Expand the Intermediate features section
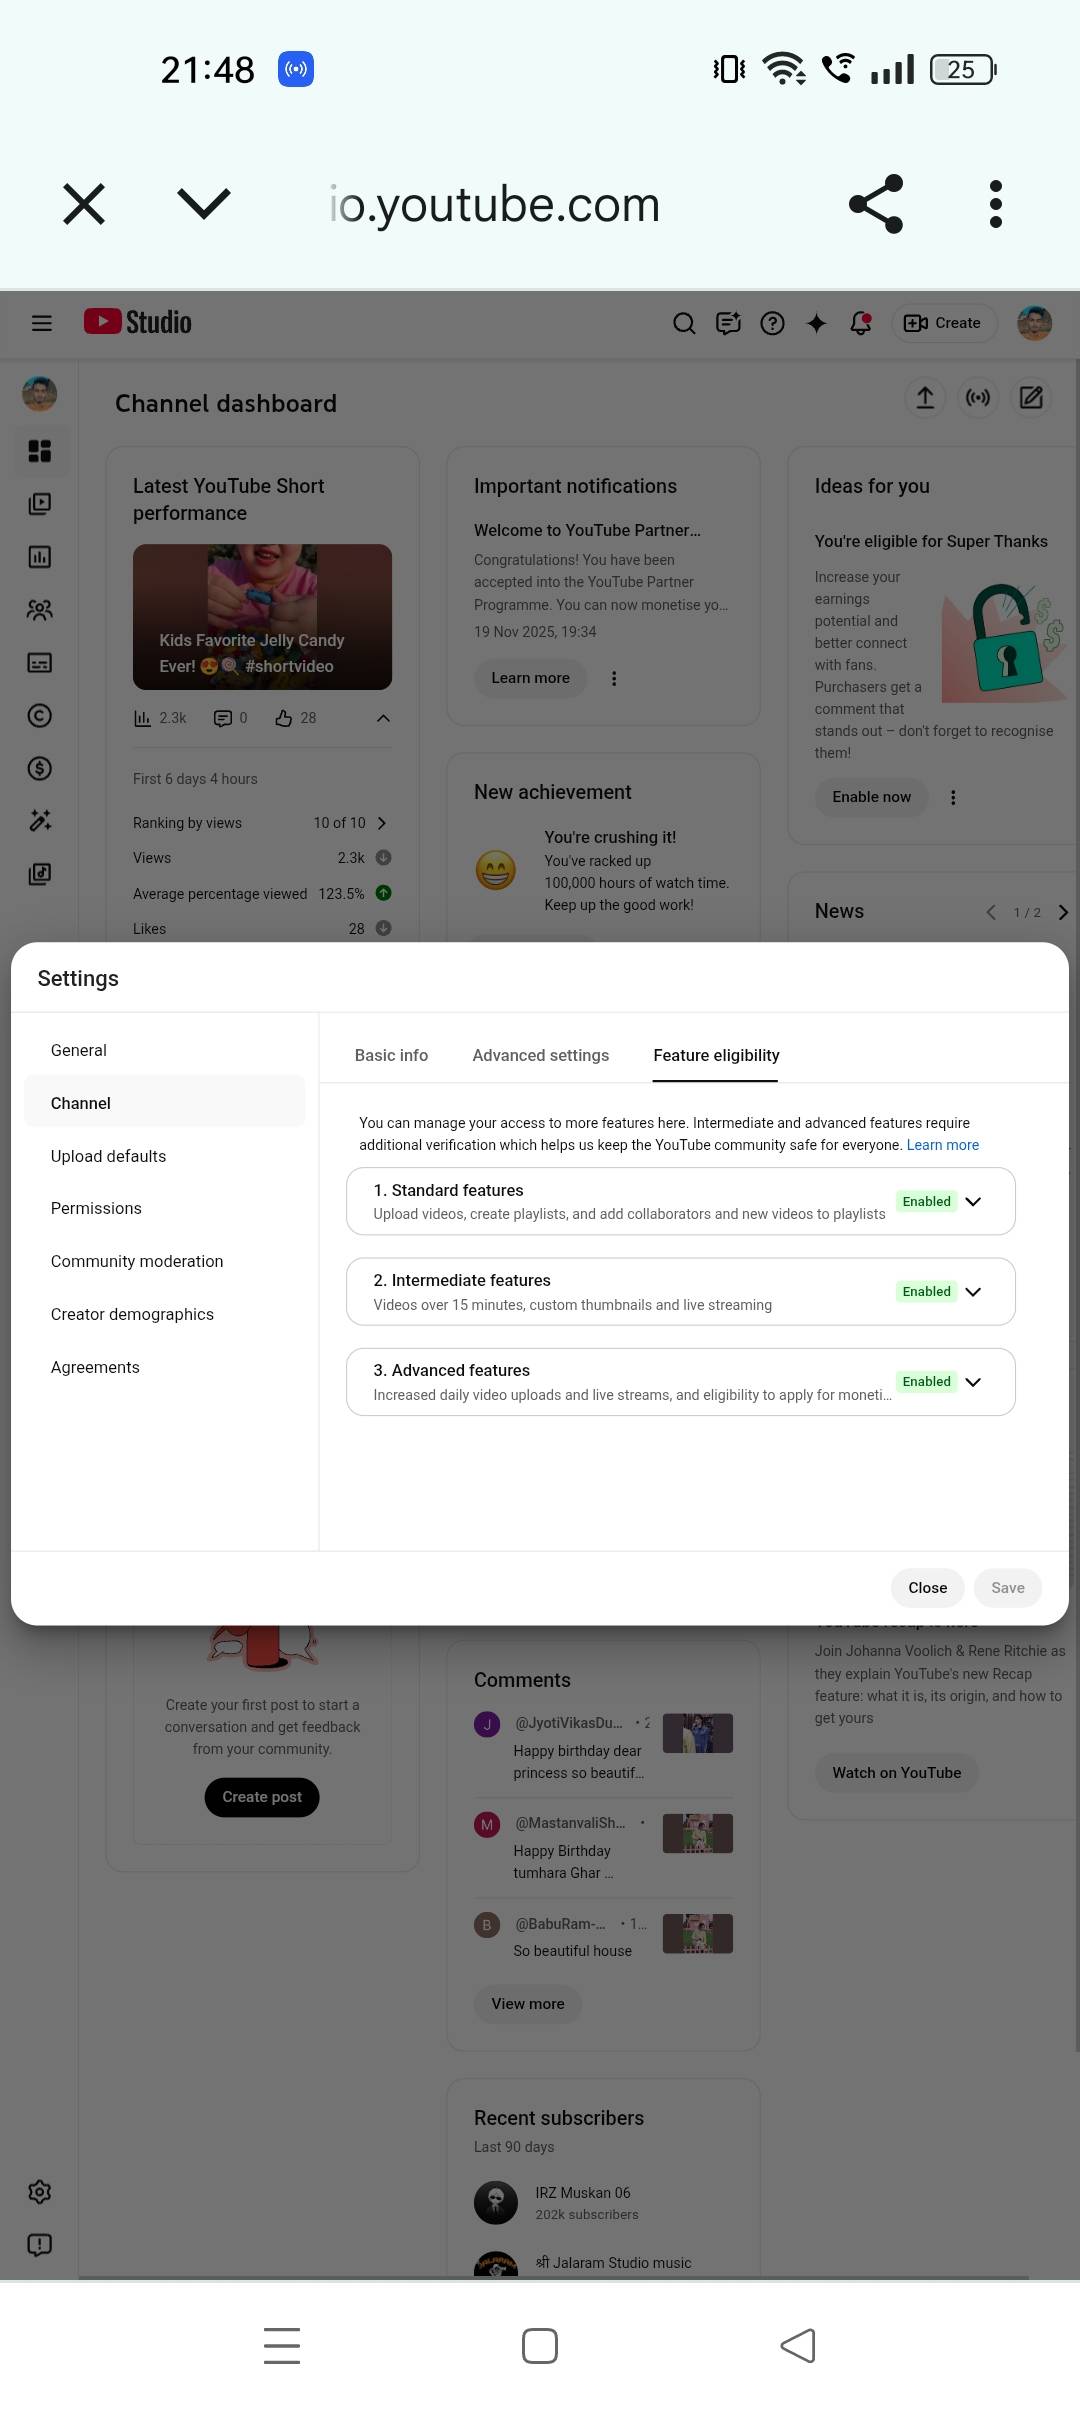 point(973,1291)
